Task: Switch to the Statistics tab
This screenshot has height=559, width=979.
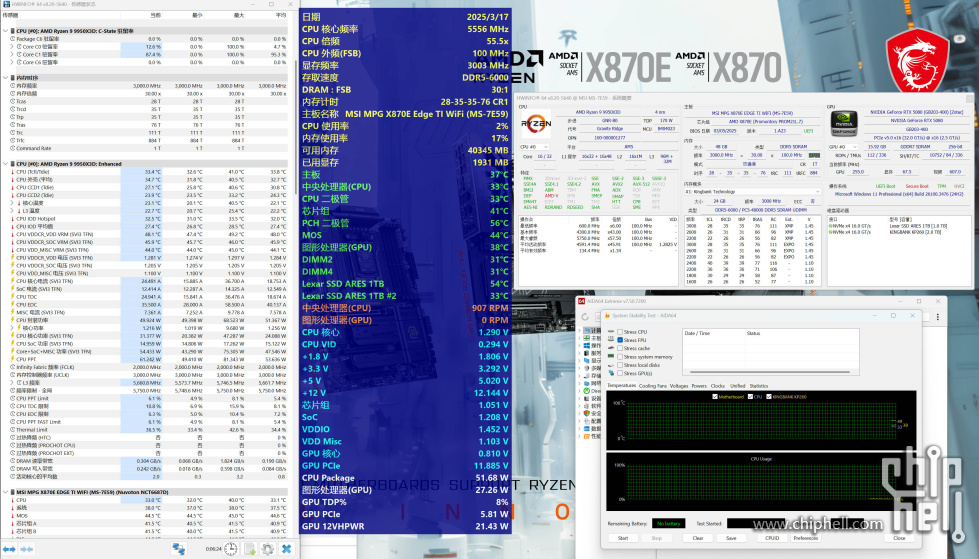Action: (759, 386)
